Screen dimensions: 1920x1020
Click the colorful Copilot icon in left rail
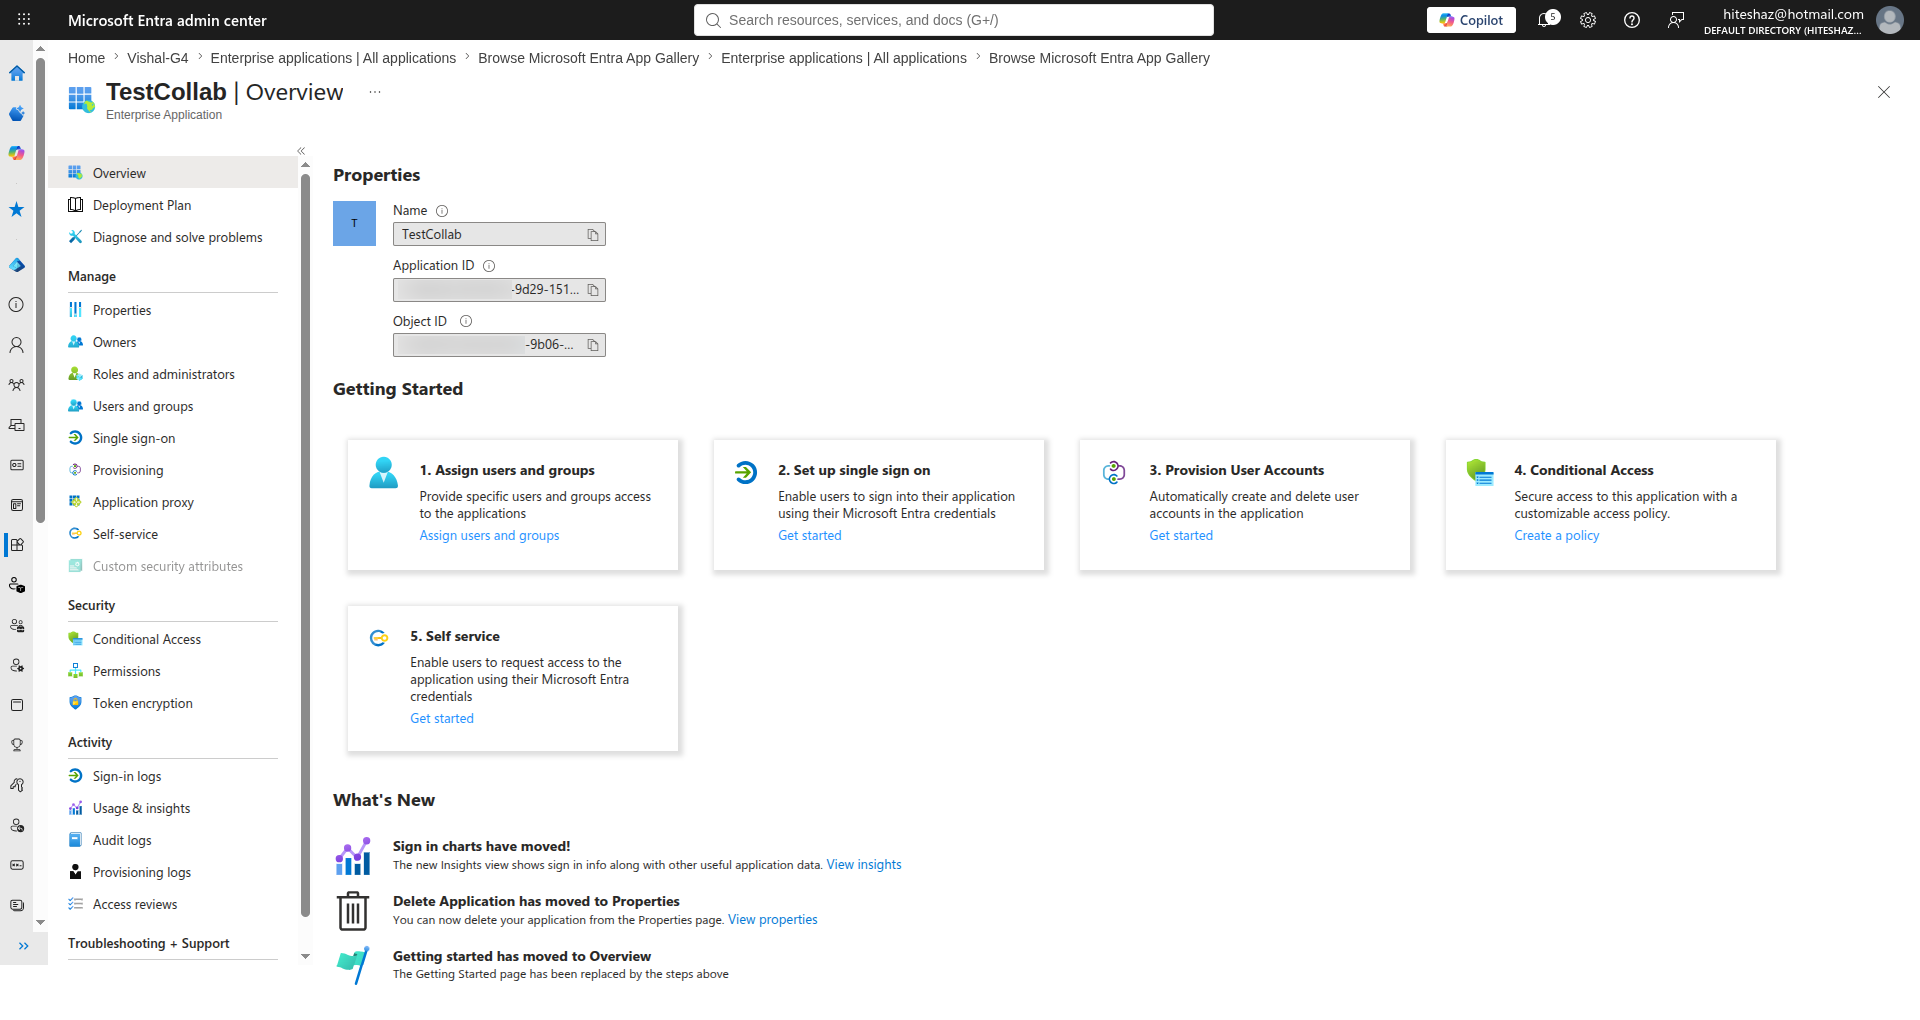tap(17, 153)
